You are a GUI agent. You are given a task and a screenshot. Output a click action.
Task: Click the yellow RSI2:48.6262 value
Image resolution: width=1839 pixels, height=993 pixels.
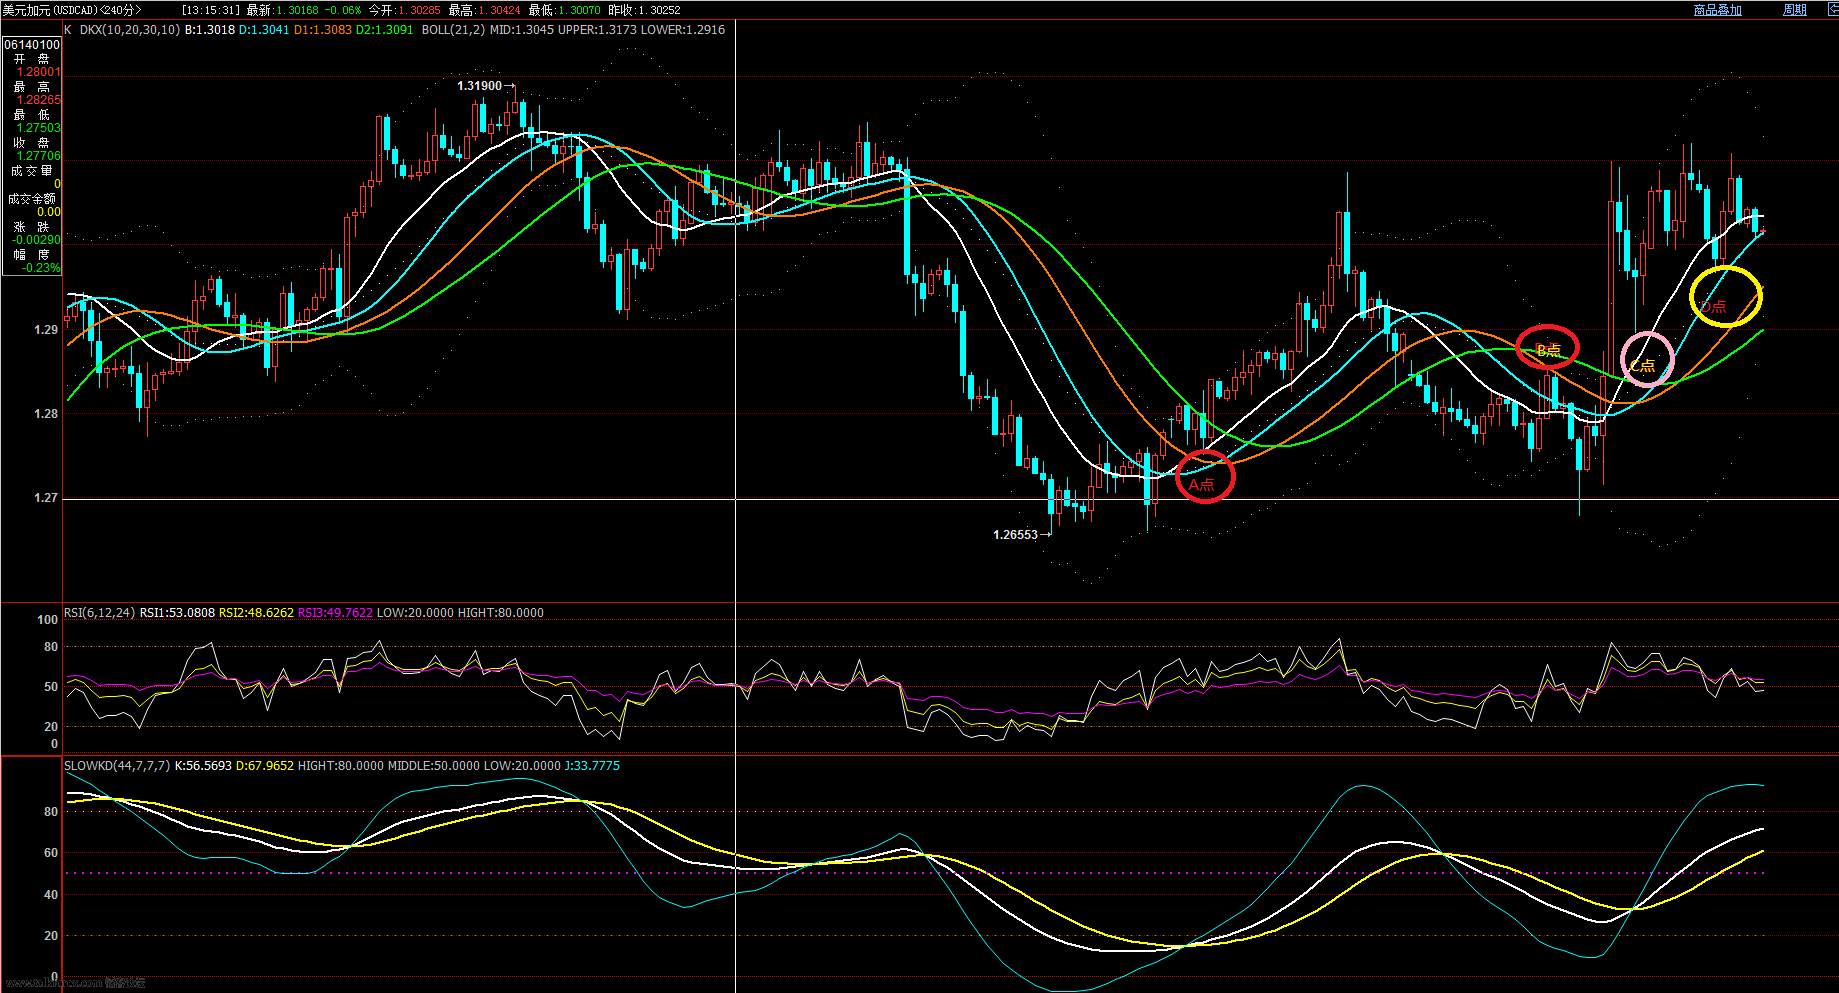coord(256,613)
